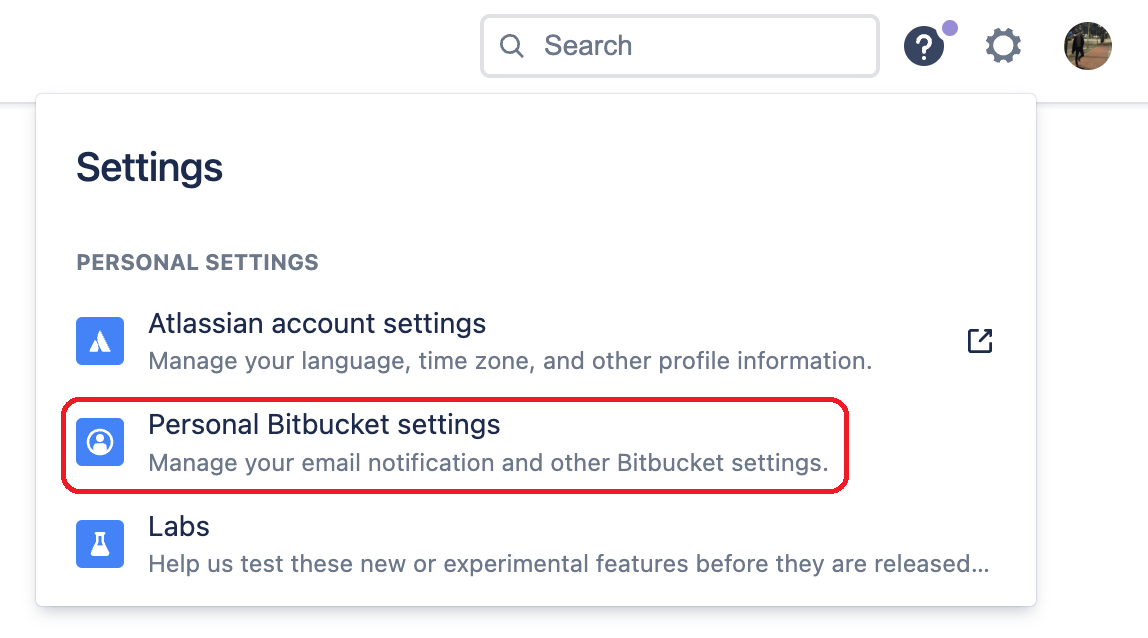Click the Atlassian account settings icon

pos(100,340)
